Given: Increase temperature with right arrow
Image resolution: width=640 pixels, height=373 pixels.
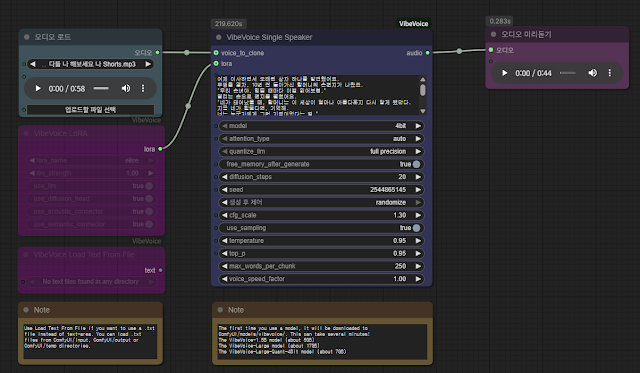Looking at the screenshot, I should click(x=418, y=241).
